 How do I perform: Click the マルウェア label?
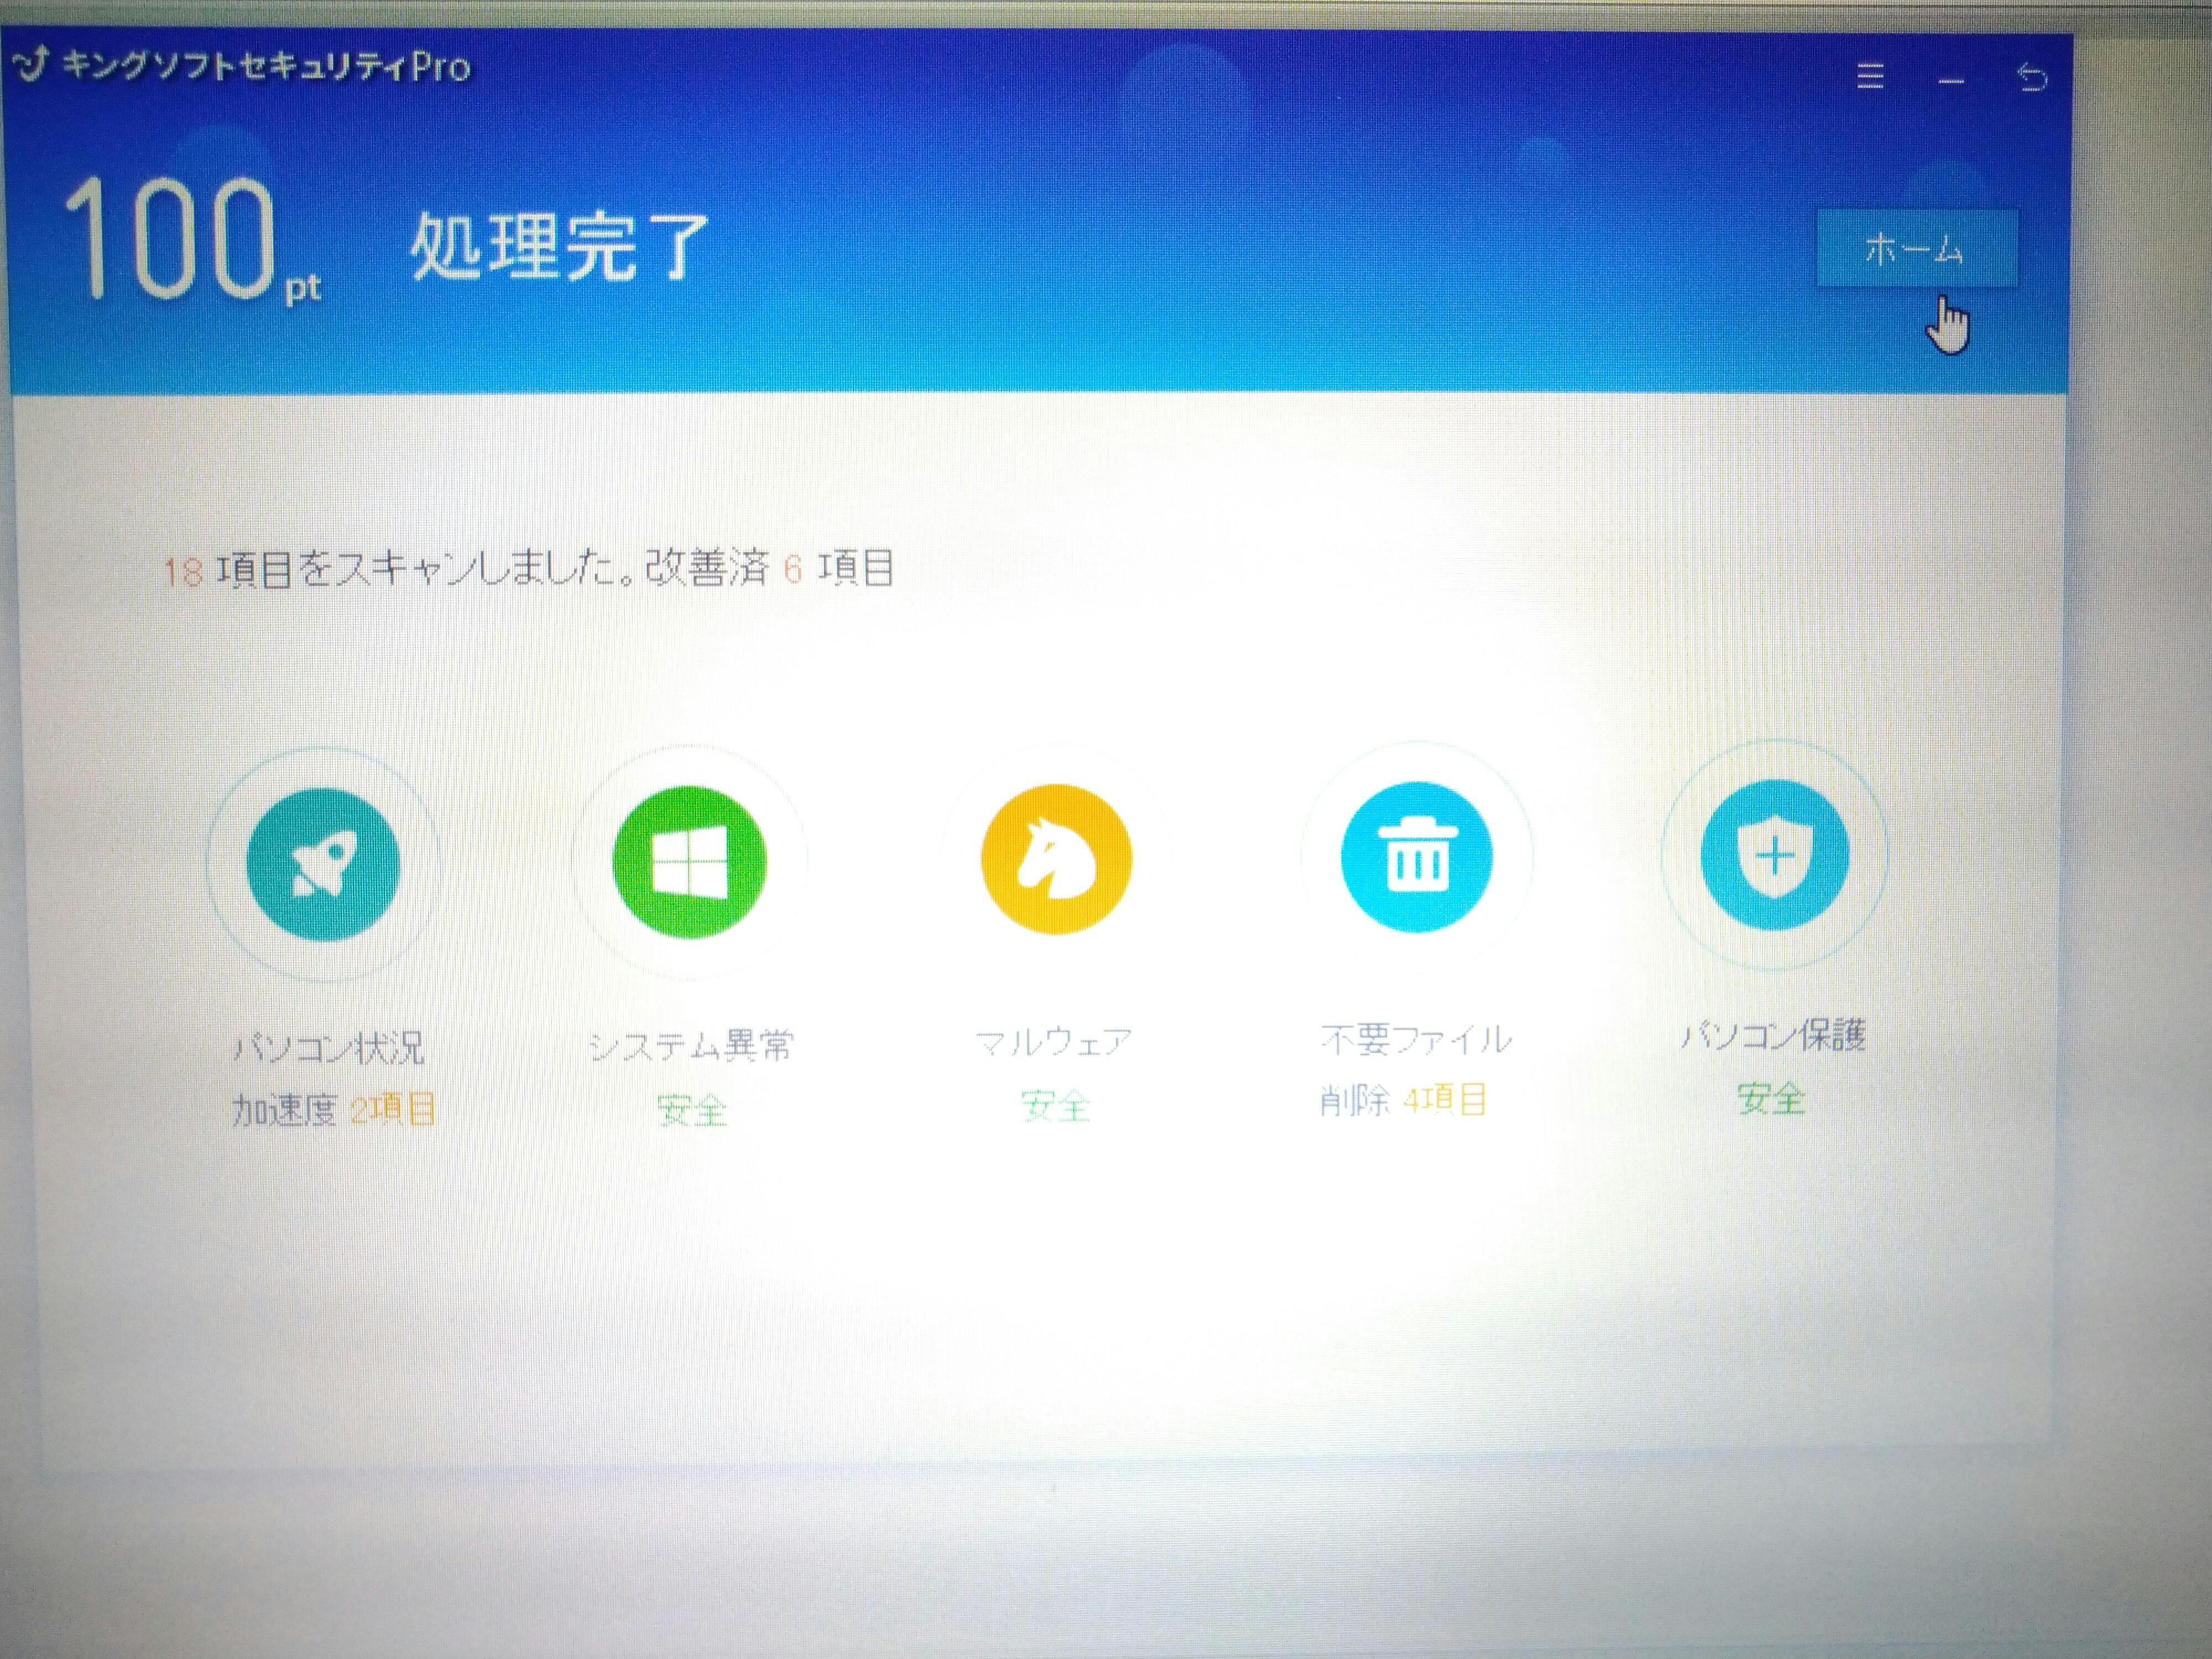(1054, 1041)
